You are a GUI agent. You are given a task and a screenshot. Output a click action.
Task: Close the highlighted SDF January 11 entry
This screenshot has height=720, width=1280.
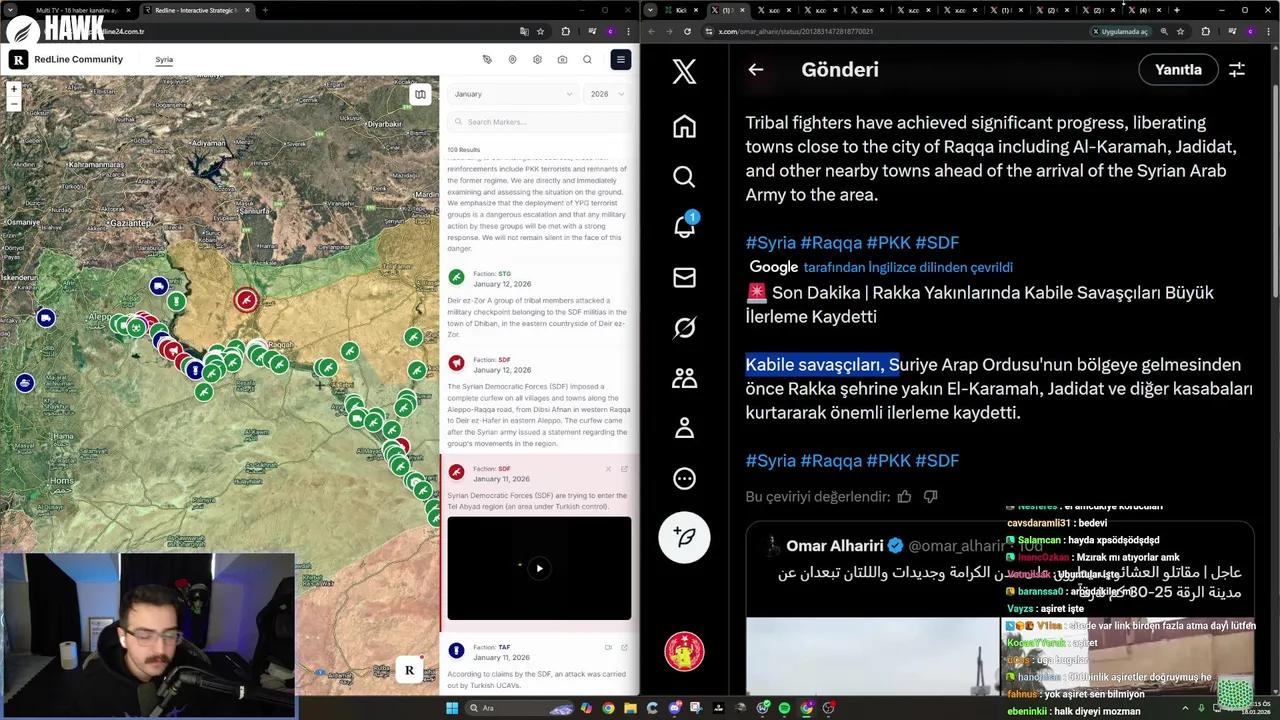pos(608,469)
